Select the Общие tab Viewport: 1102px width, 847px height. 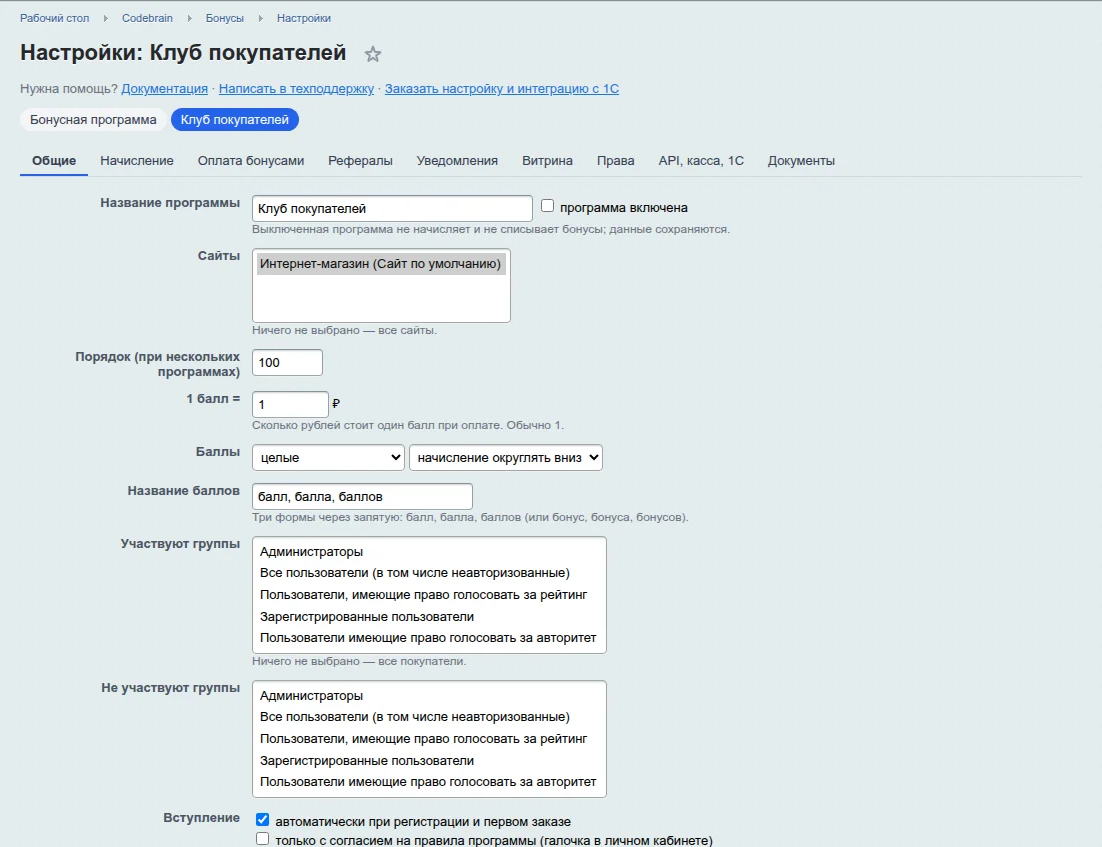coord(54,161)
